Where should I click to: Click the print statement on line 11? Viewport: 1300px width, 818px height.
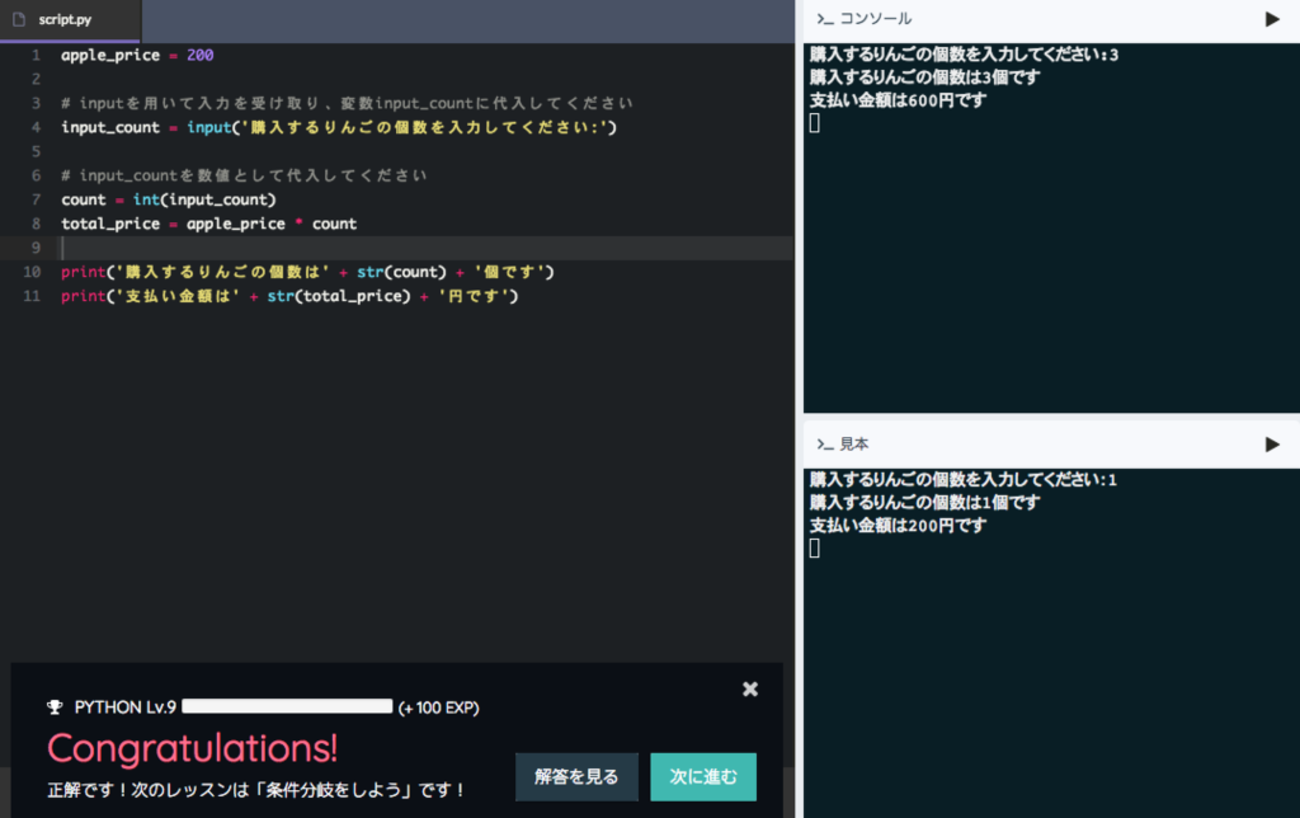click(x=289, y=296)
